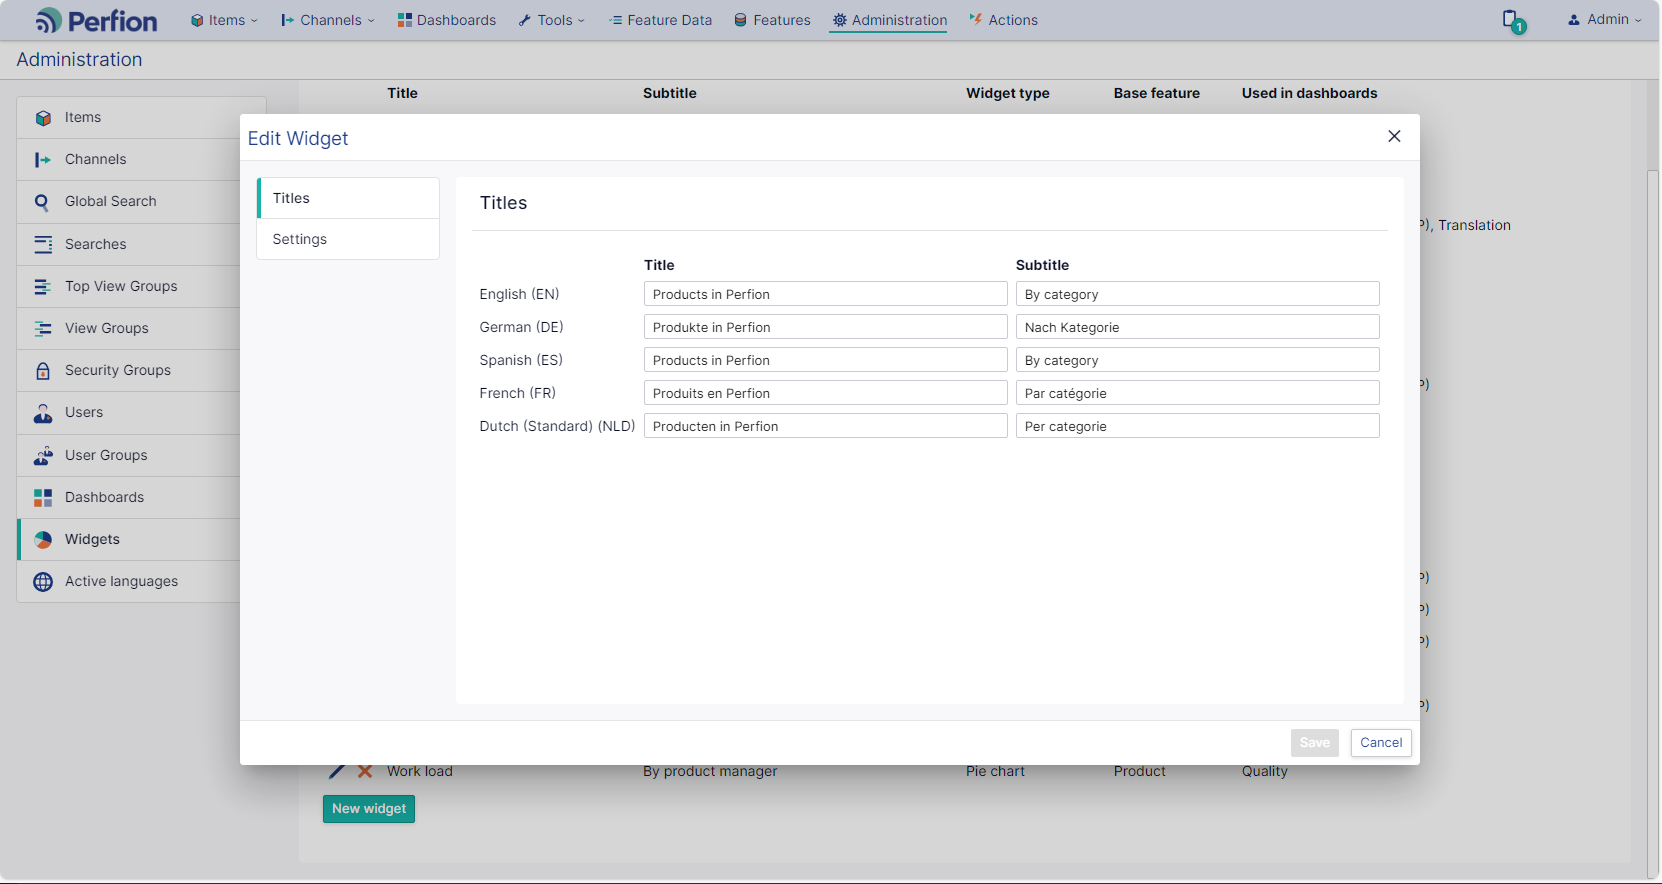Open the Items menu in top navigation
This screenshot has height=884, width=1662.
[x=224, y=20]
